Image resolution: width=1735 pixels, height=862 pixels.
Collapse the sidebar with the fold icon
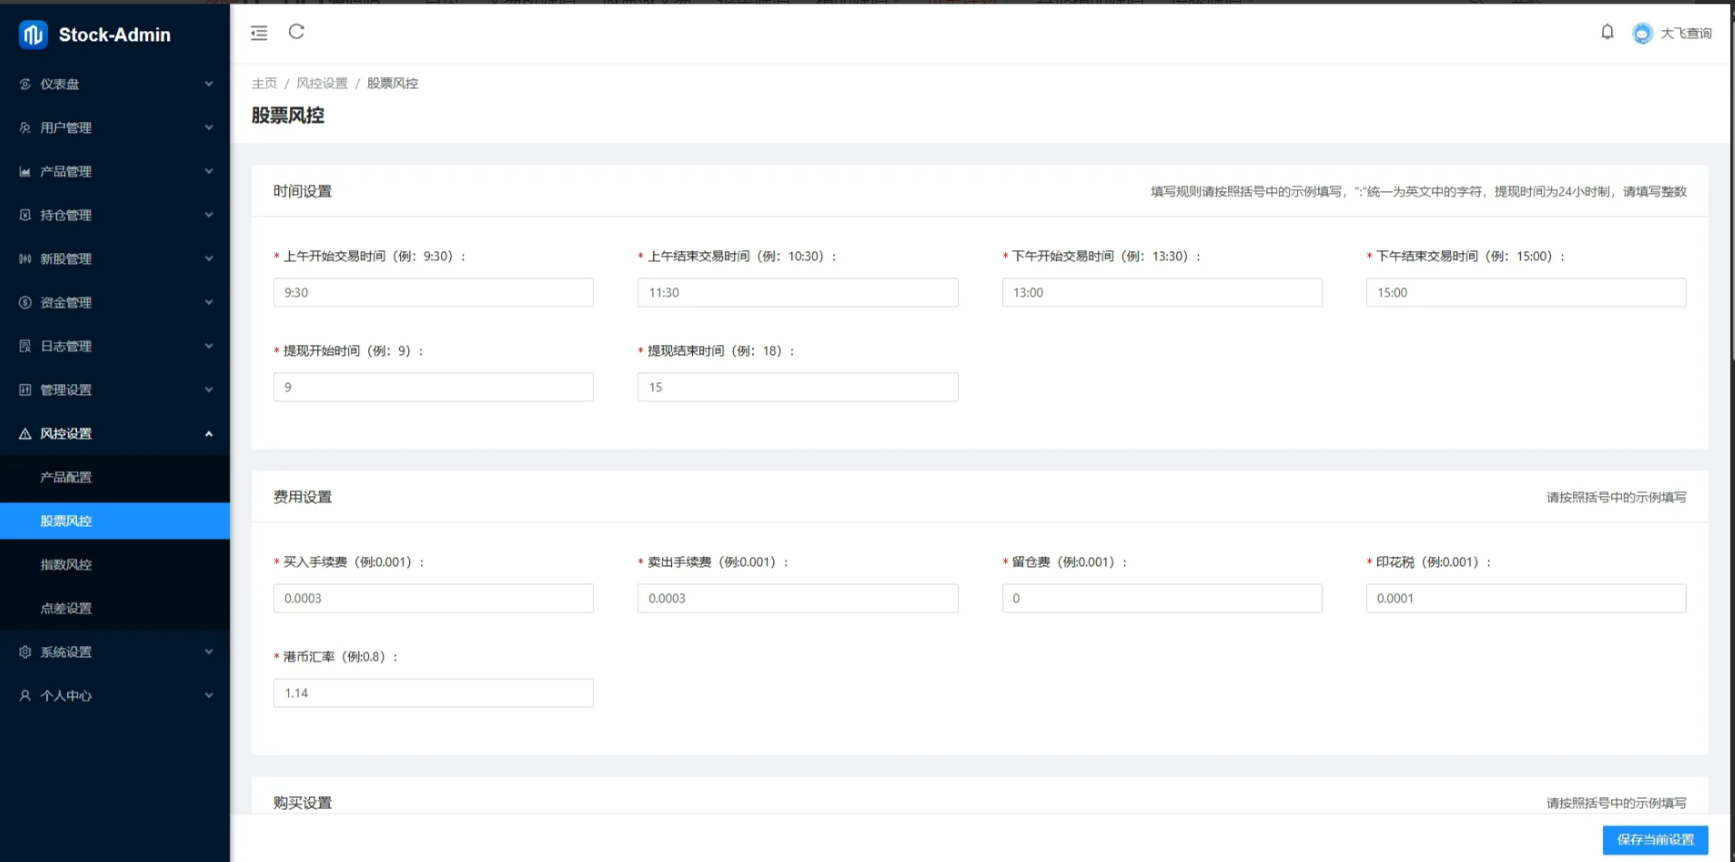click(259, 33)
